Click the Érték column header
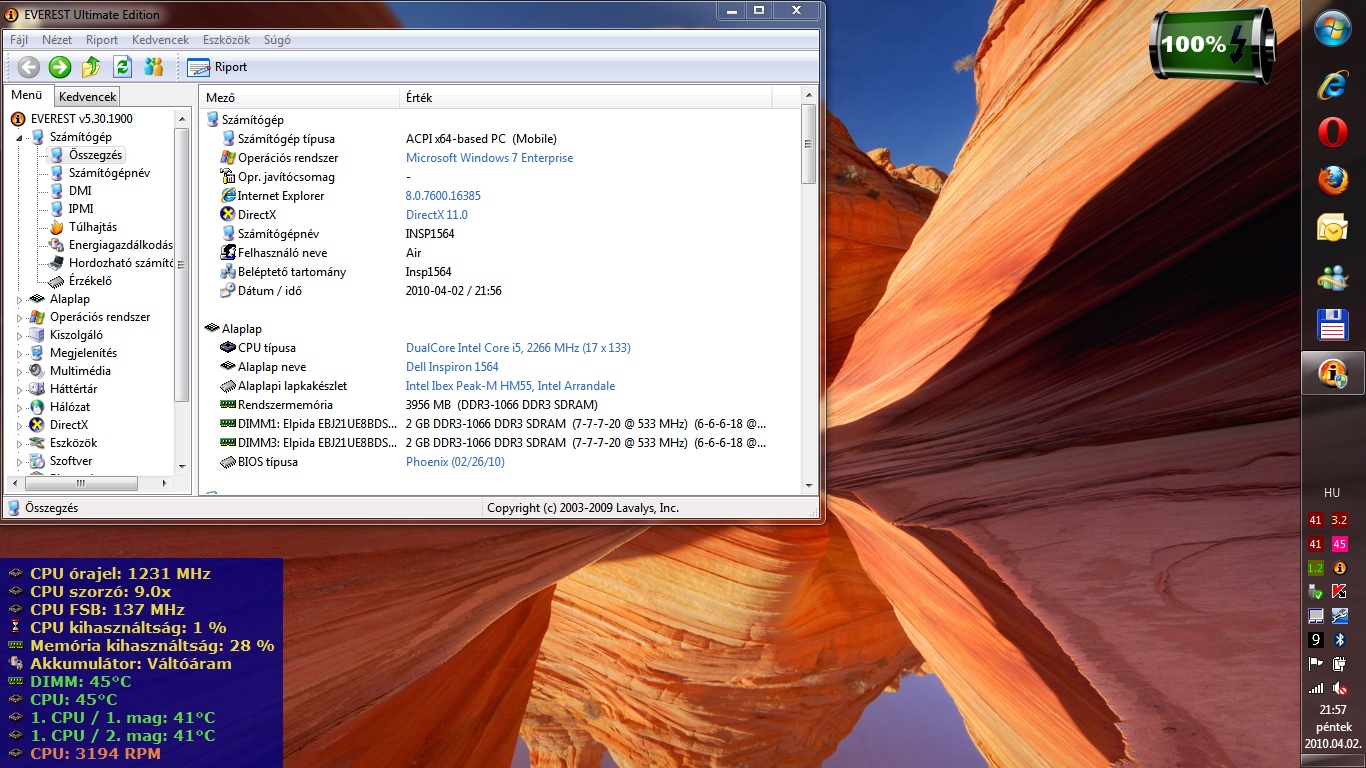 click(586, 98)
